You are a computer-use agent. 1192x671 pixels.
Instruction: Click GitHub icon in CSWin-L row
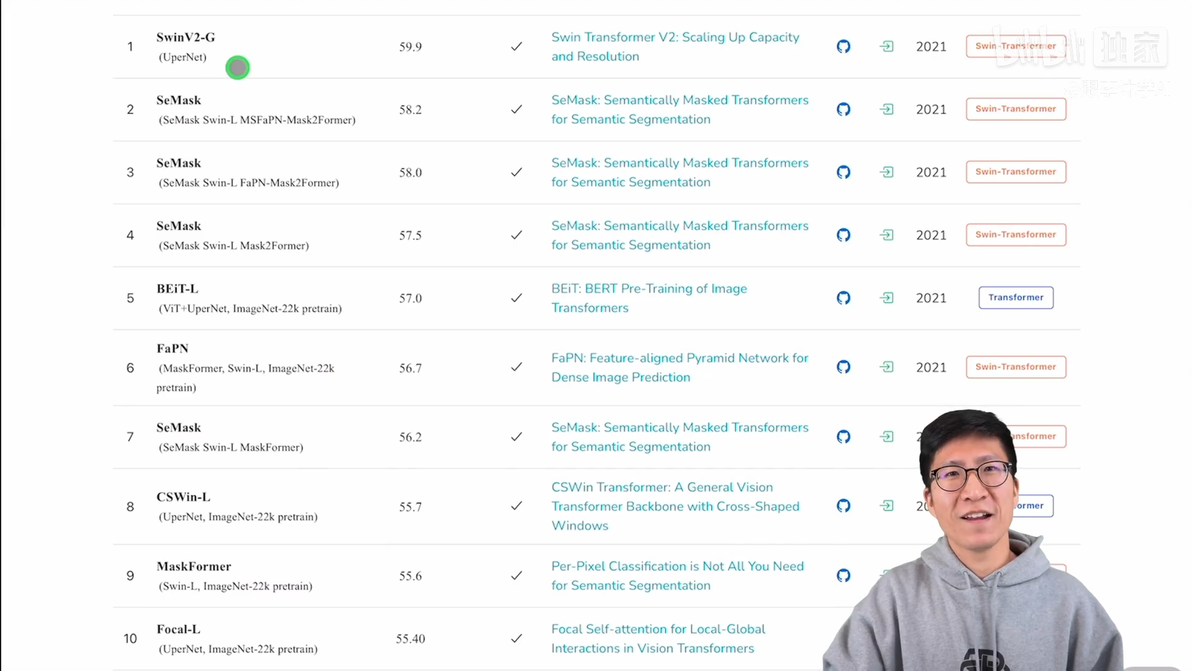pos(843,506)
